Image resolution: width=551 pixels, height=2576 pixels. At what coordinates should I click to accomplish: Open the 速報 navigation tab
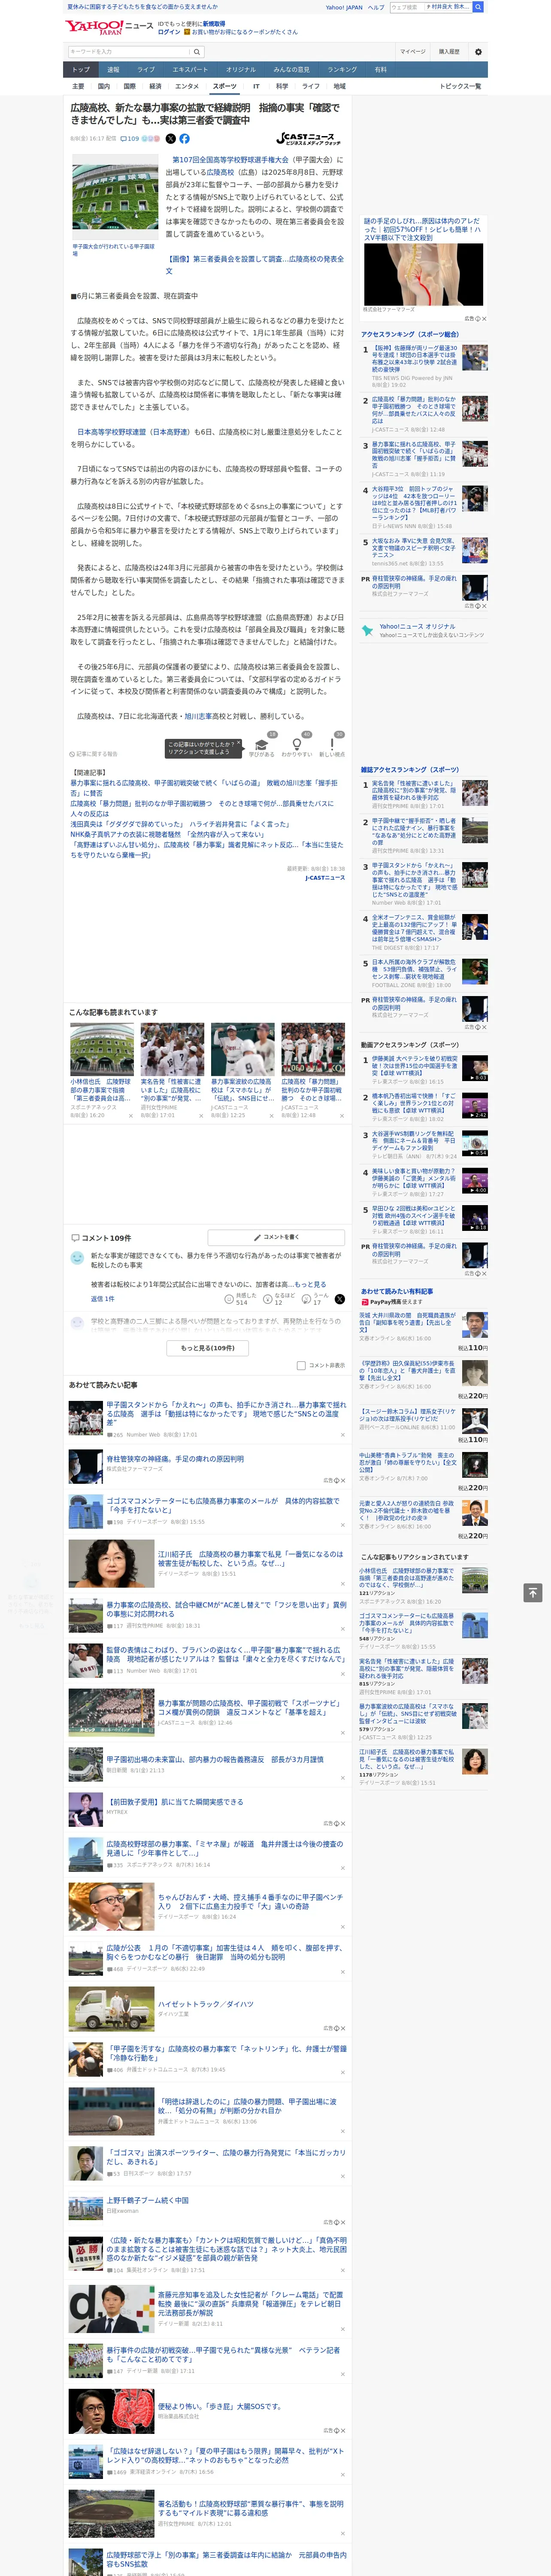coord(113,70)
